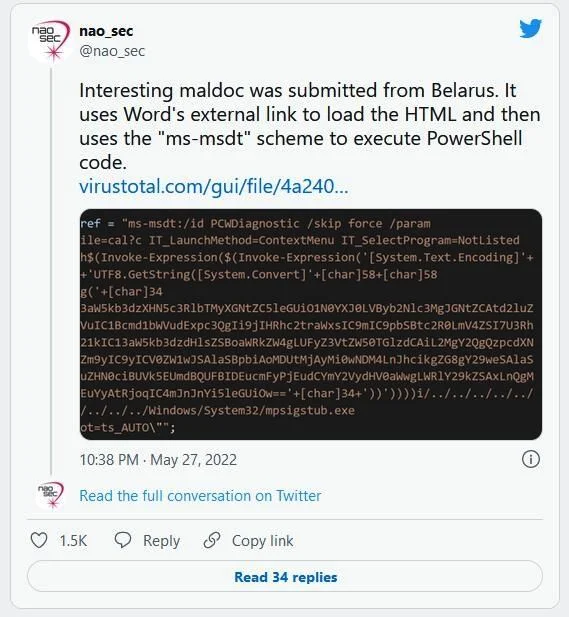Image resolution: width=569 pixels, height=617 pixels.
Task: Open the PowerShell code screenshot image
Action: point(310,324)
